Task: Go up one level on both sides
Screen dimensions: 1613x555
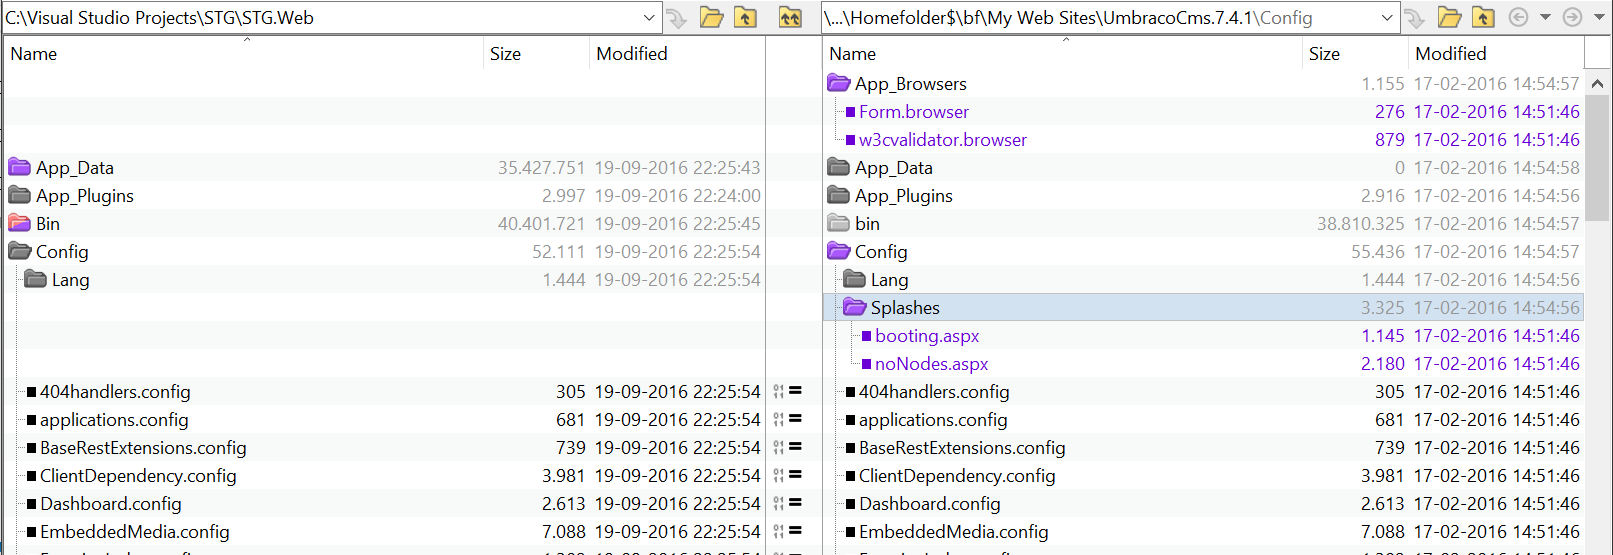Action: click(790, 18)
